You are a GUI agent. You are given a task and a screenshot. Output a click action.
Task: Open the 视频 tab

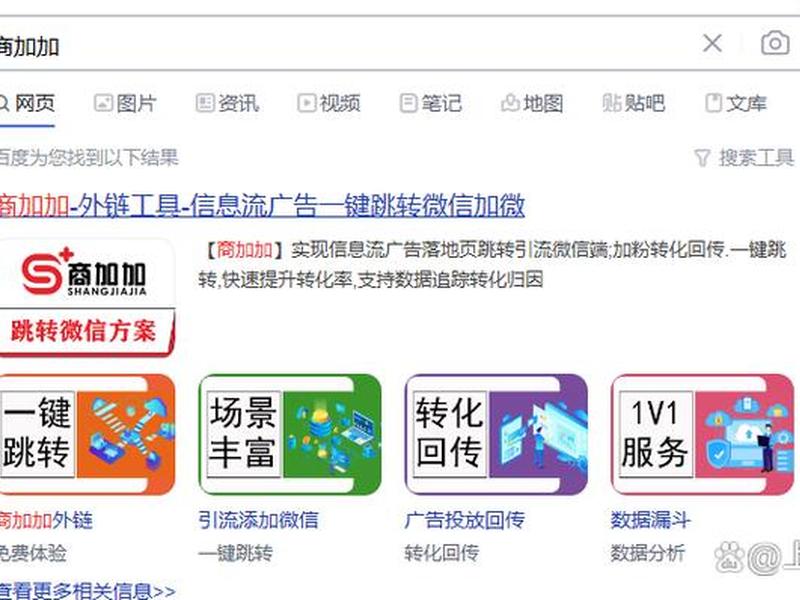tap(329, 104)
